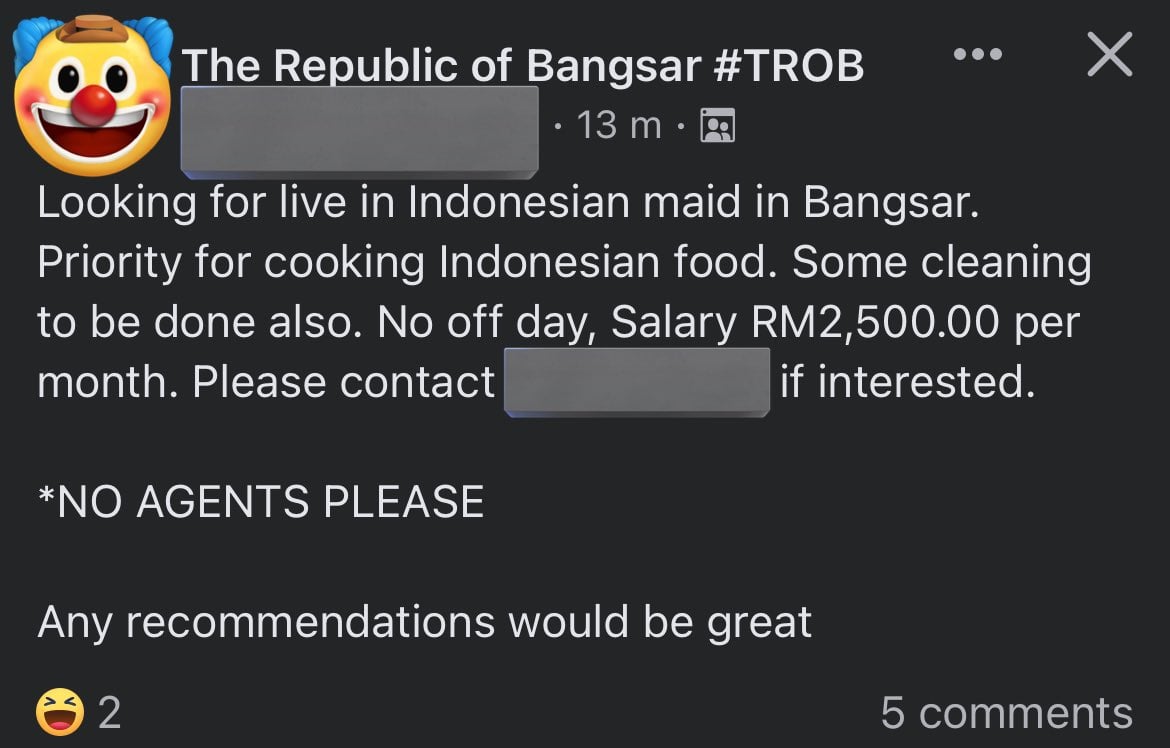Click the "*NO AGENTS PLEASE" line
The width and height of the screenshot is (1170, 748).
[x=261, y=501]
